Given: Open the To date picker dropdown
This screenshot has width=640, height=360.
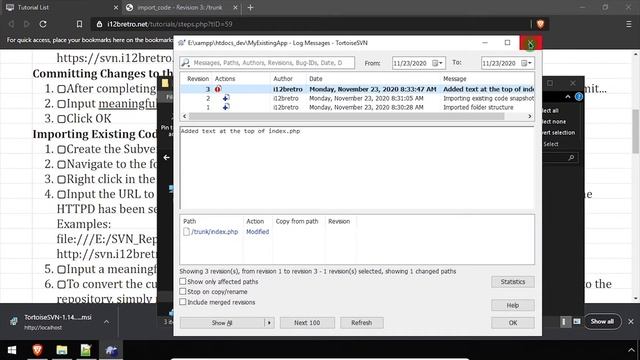Looking at the screenshot, I should (527, 63).
